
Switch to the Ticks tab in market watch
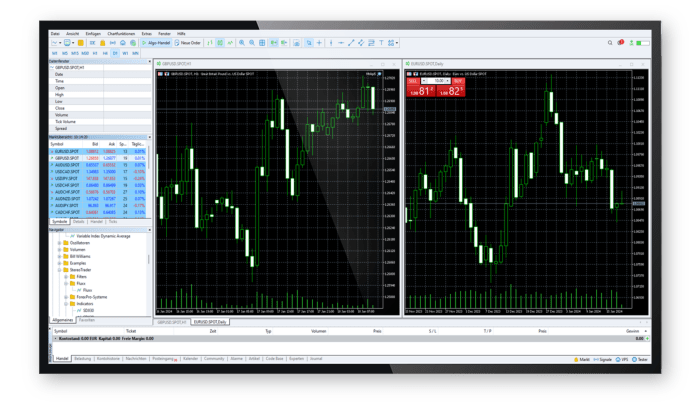coord(113,221)
